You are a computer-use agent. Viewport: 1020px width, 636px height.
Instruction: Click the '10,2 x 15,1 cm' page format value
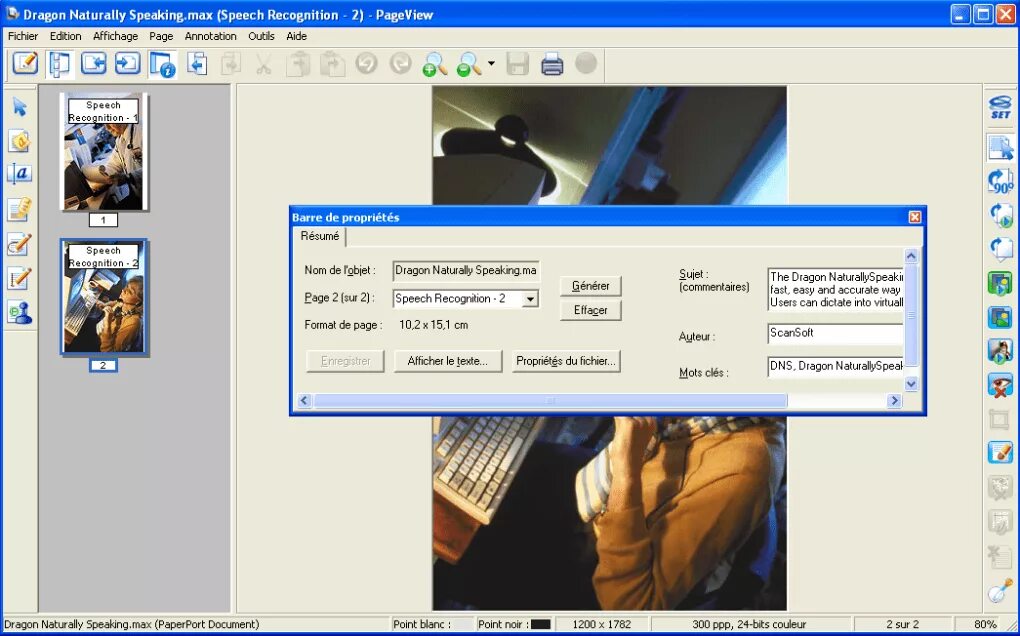(x=433, y=325)
